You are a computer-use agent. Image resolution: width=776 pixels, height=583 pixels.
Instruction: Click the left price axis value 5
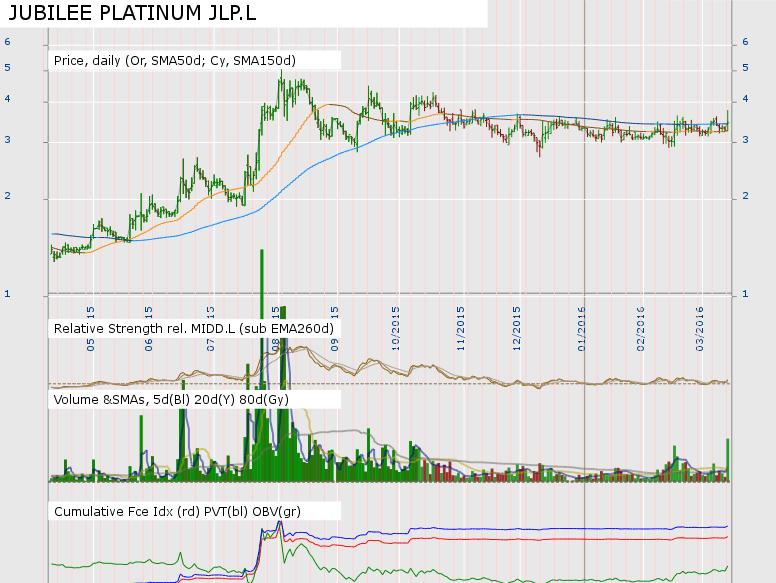[x=7, y=67]
